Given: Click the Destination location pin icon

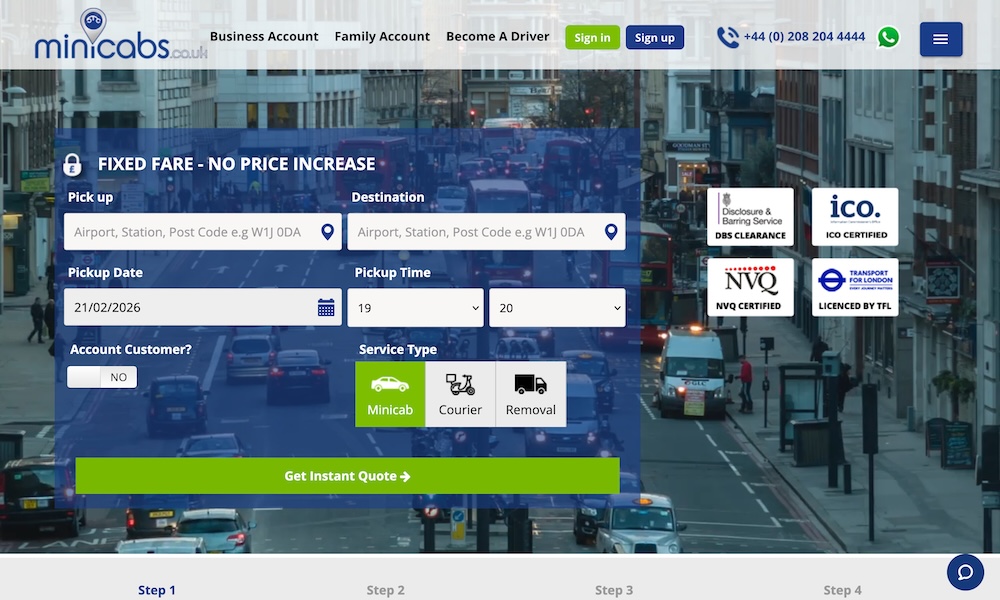Looking at the screenshot, I should [611, 231].
